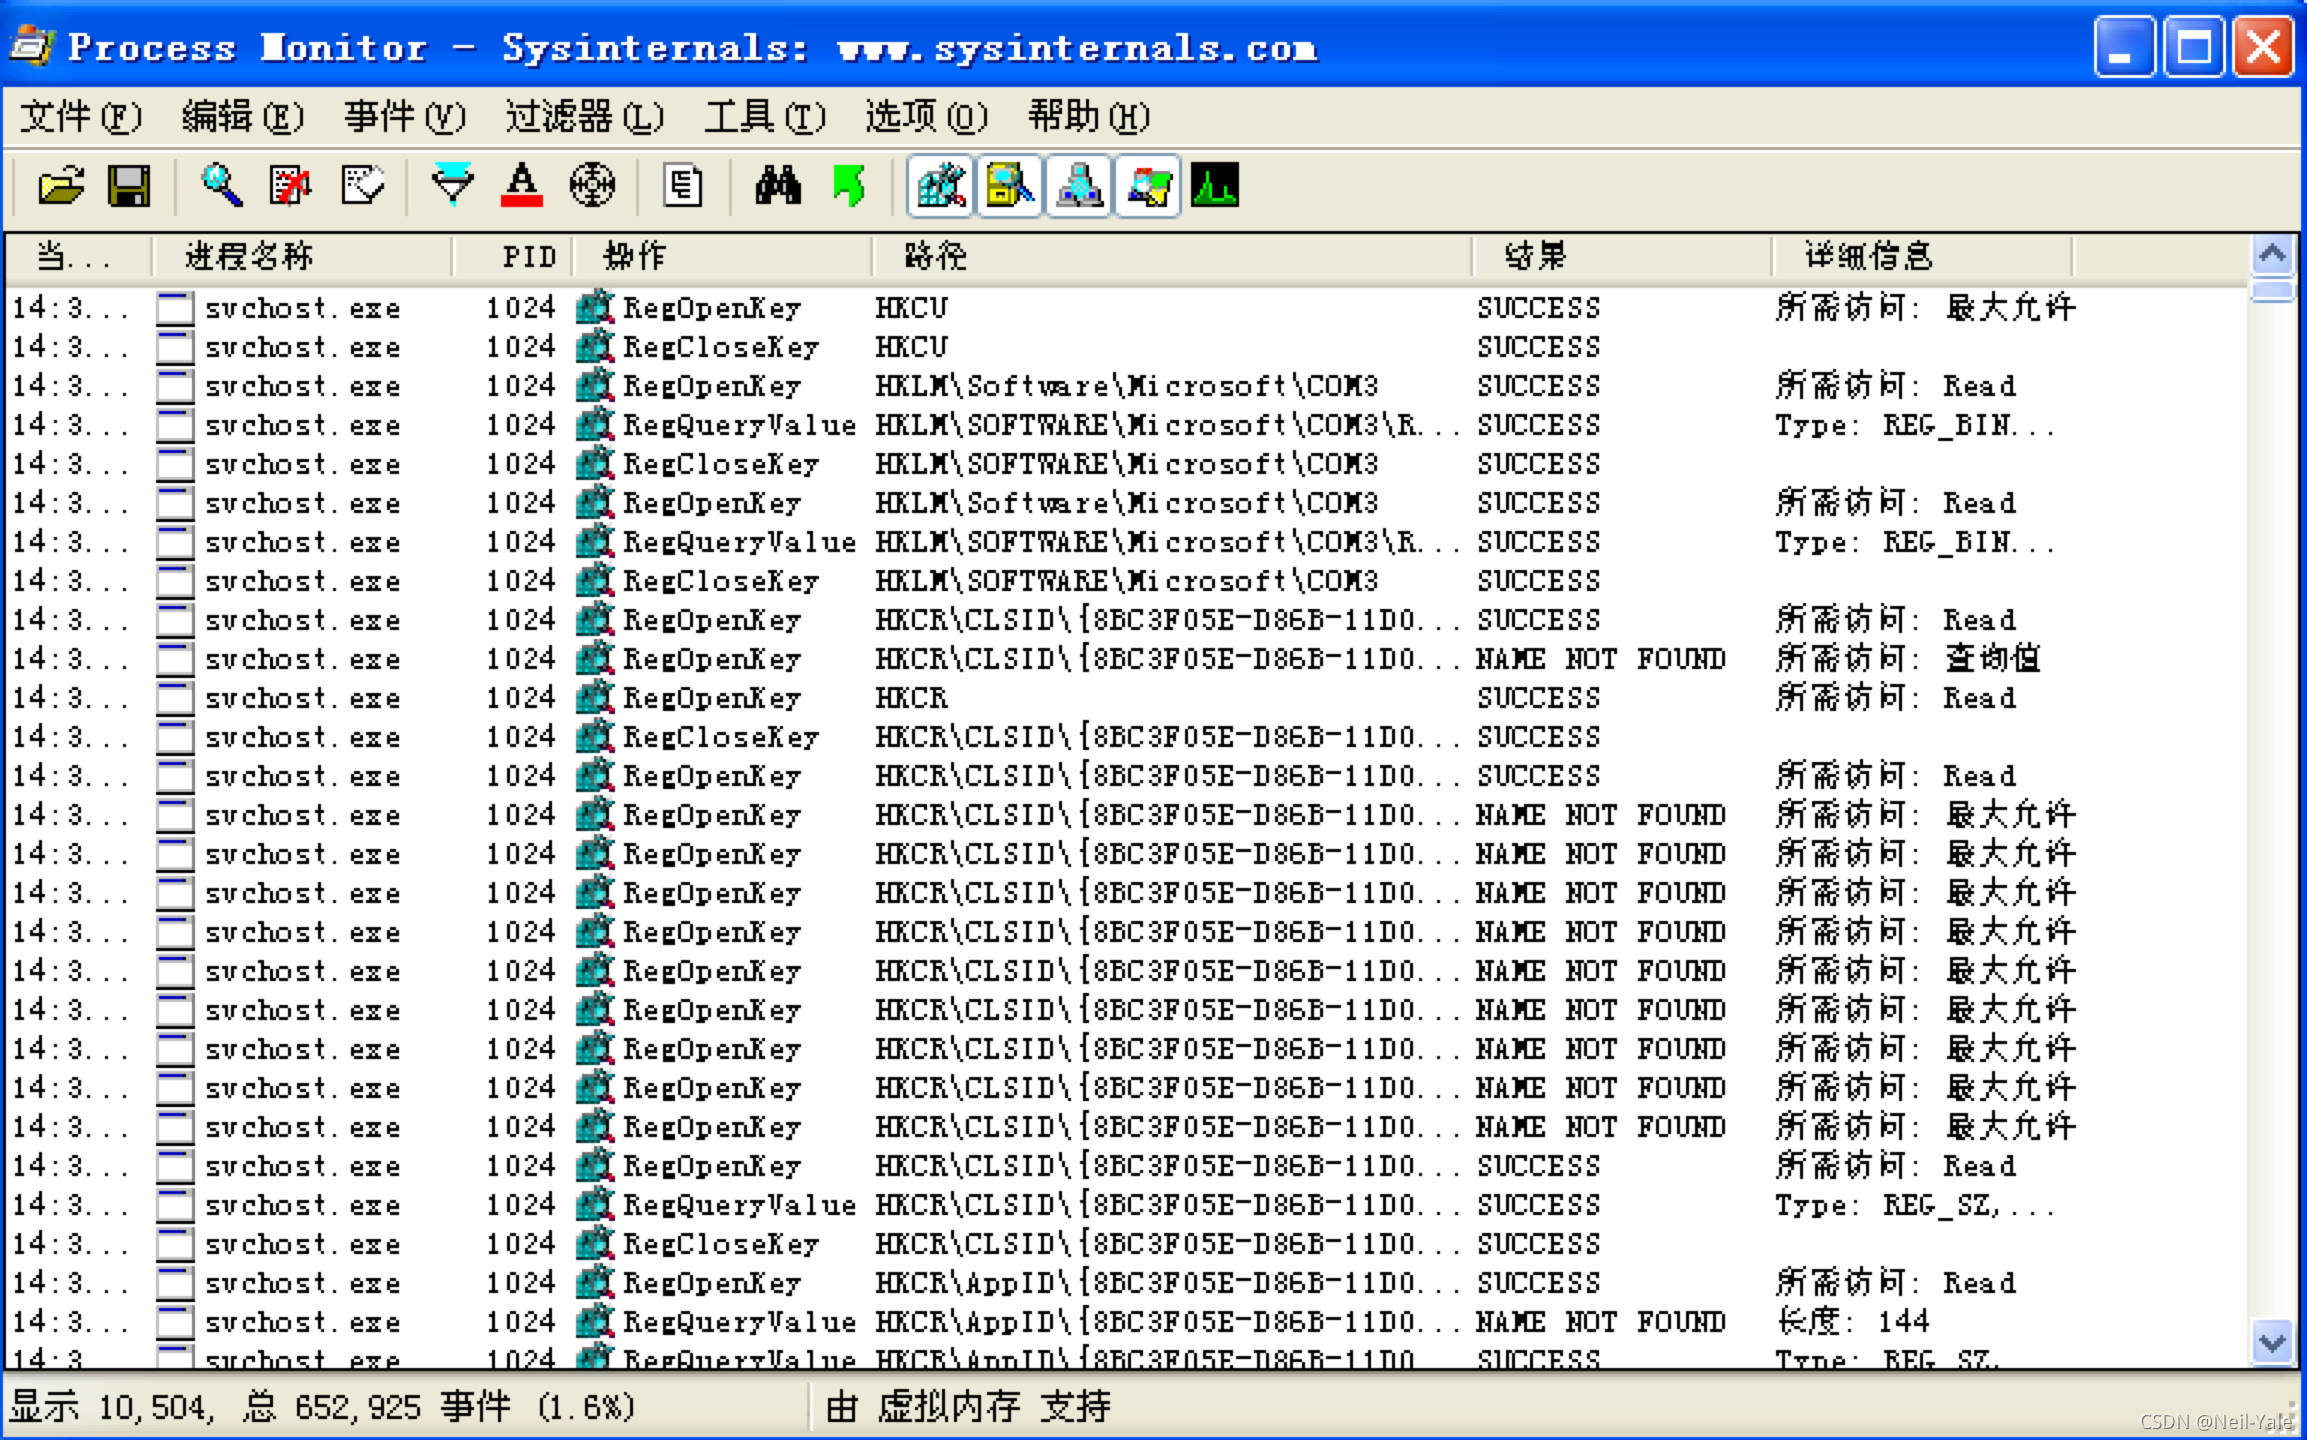This screenshot has height=1440, width=2307.
Task: Open the 事件(V) menu
Action: [x=405, y=117]
